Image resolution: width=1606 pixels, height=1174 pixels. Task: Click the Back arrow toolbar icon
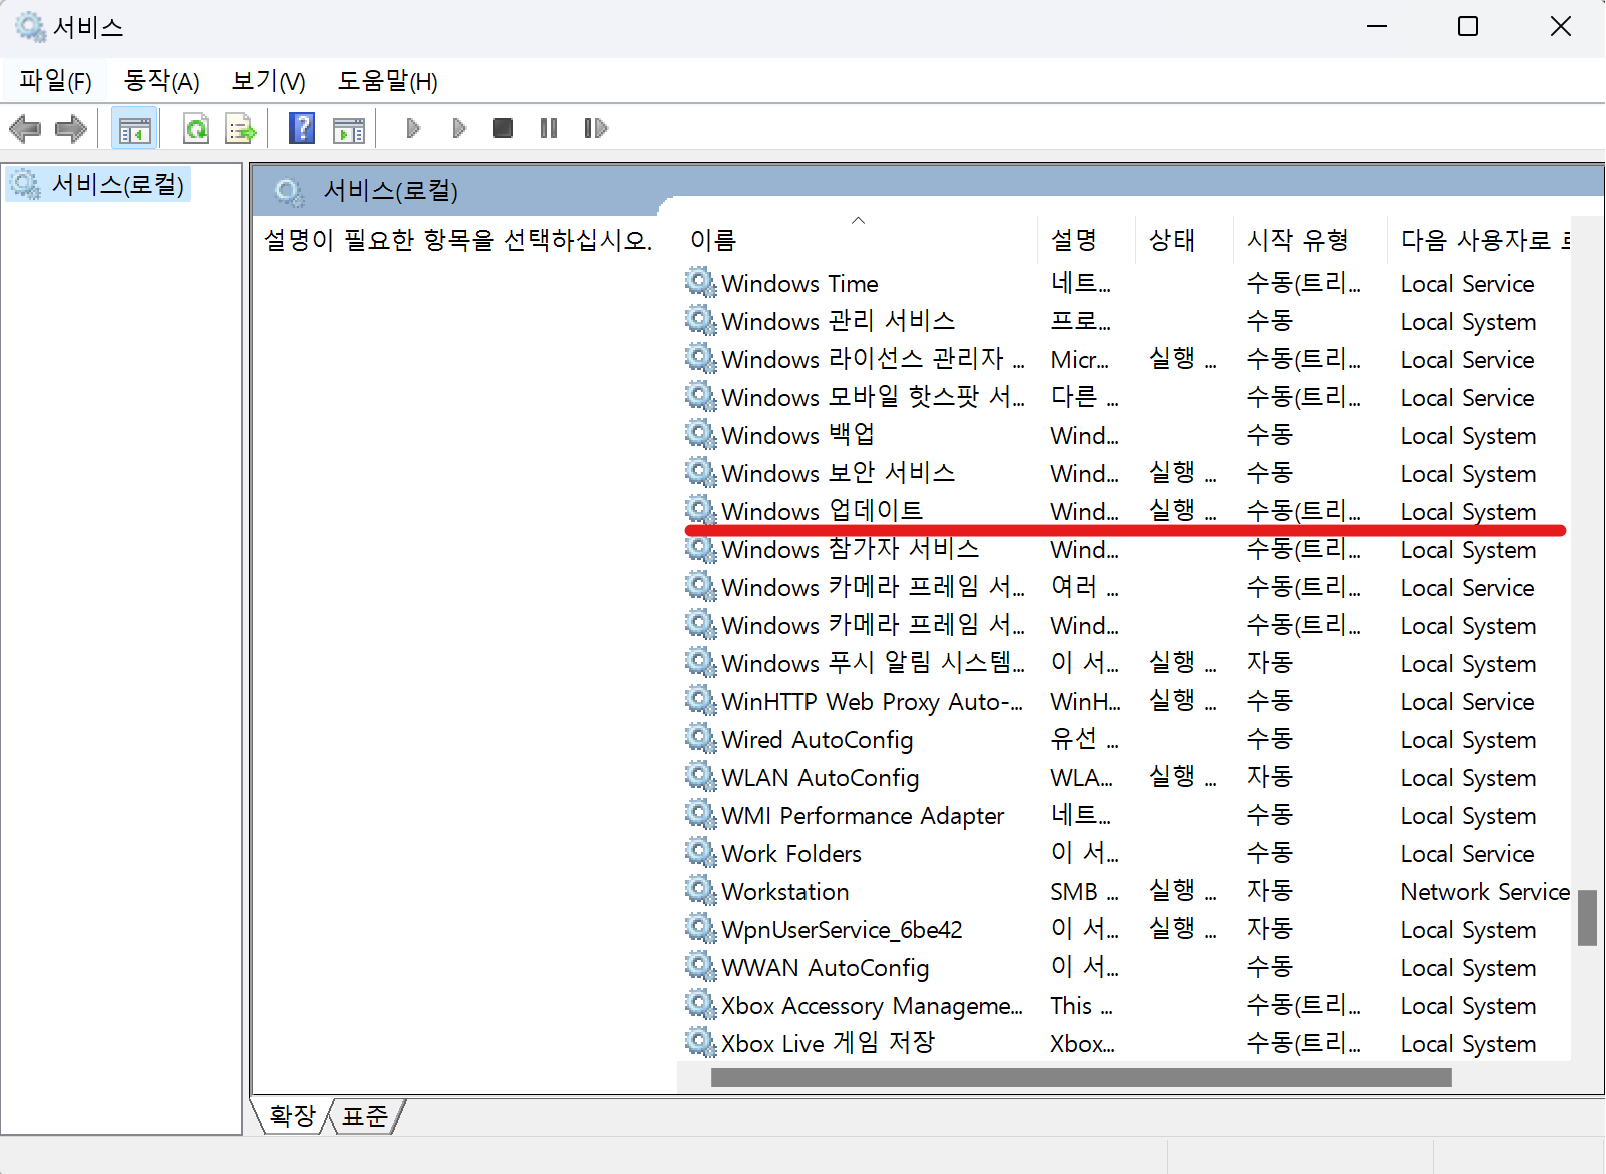(x=25, y=128)
